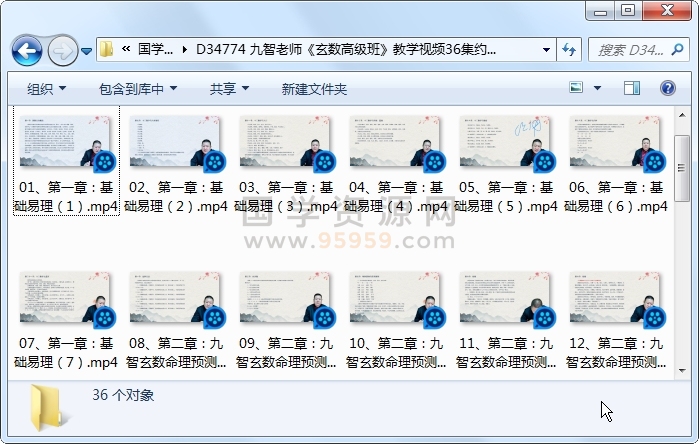This screenshot has width=699, height=444.
Task: Click the scrollbar down arrow
Action: 682,370
